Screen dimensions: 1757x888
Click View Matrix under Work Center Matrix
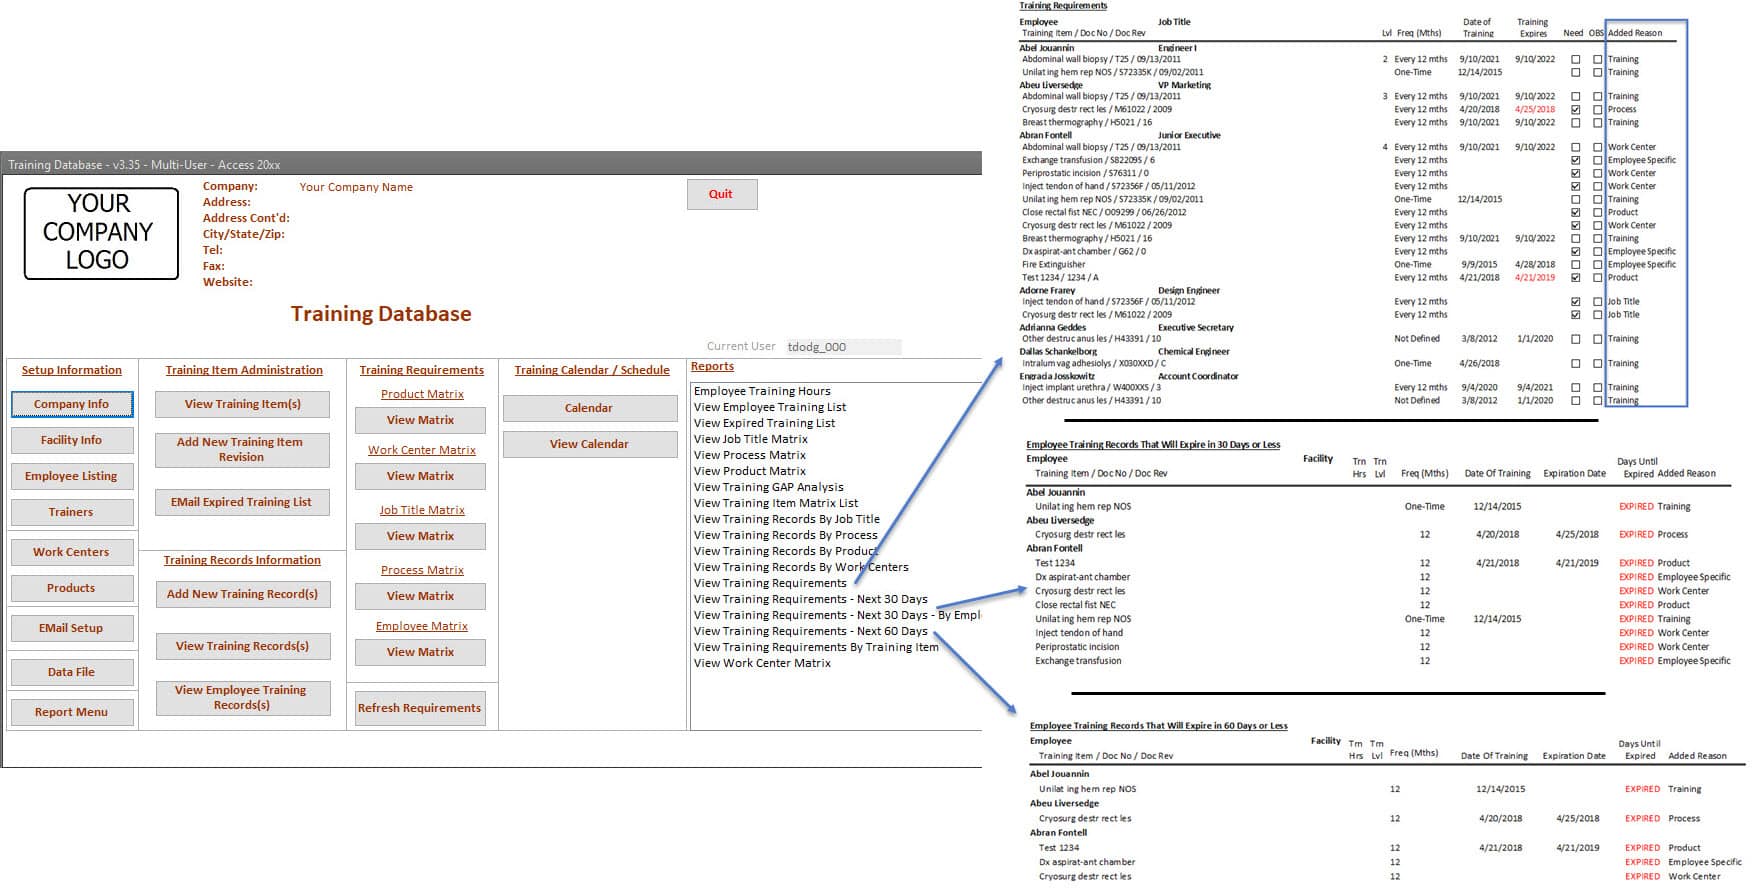point(421,476)
